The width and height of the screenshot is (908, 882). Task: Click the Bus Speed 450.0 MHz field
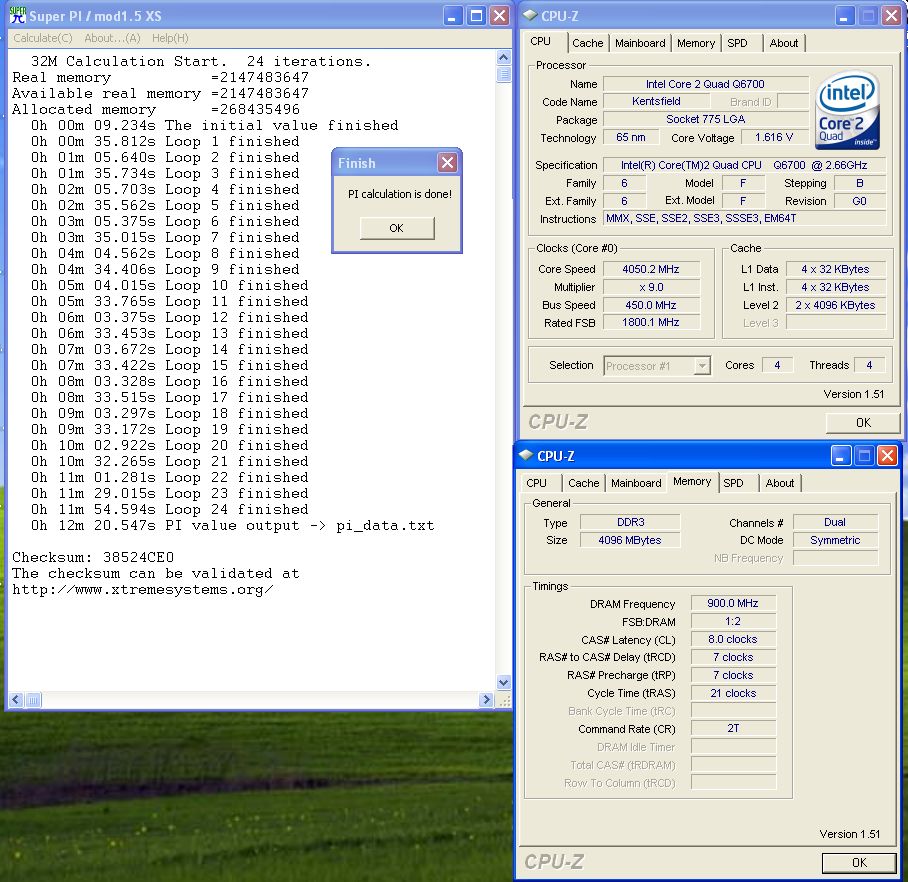[651, 305]
